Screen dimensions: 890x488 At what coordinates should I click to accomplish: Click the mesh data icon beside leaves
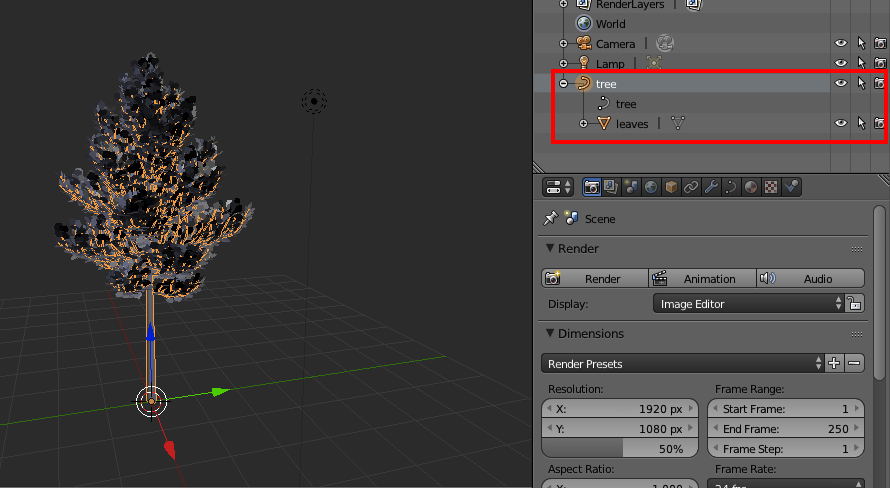coord(678,123)
